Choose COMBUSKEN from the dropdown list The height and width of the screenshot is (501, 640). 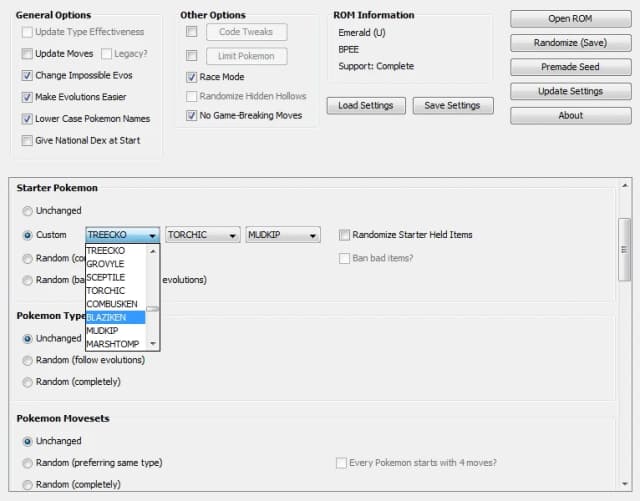coord(116,304)
